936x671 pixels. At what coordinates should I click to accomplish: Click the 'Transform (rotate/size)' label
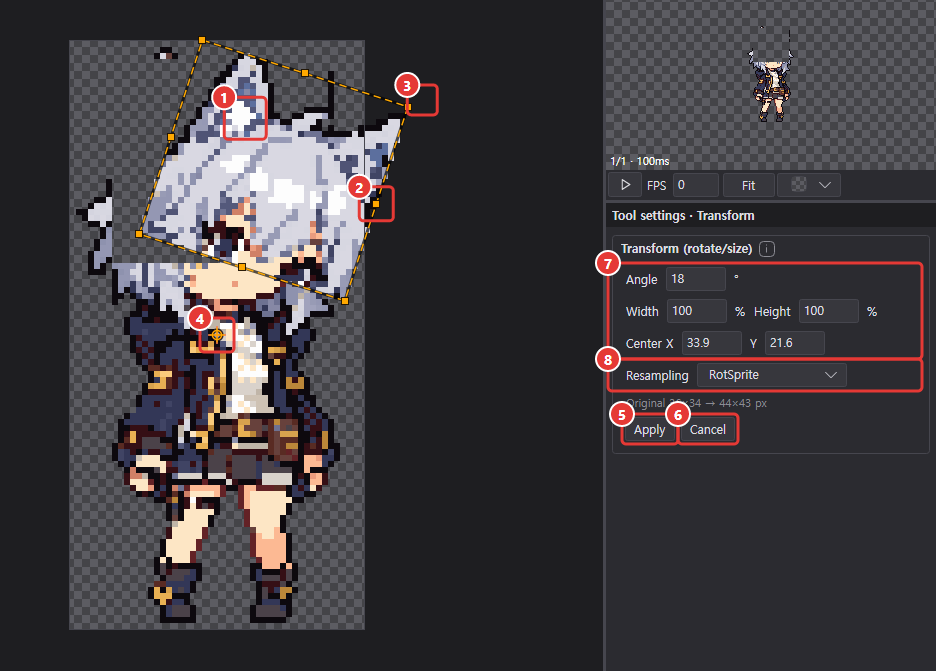[686, 249]
